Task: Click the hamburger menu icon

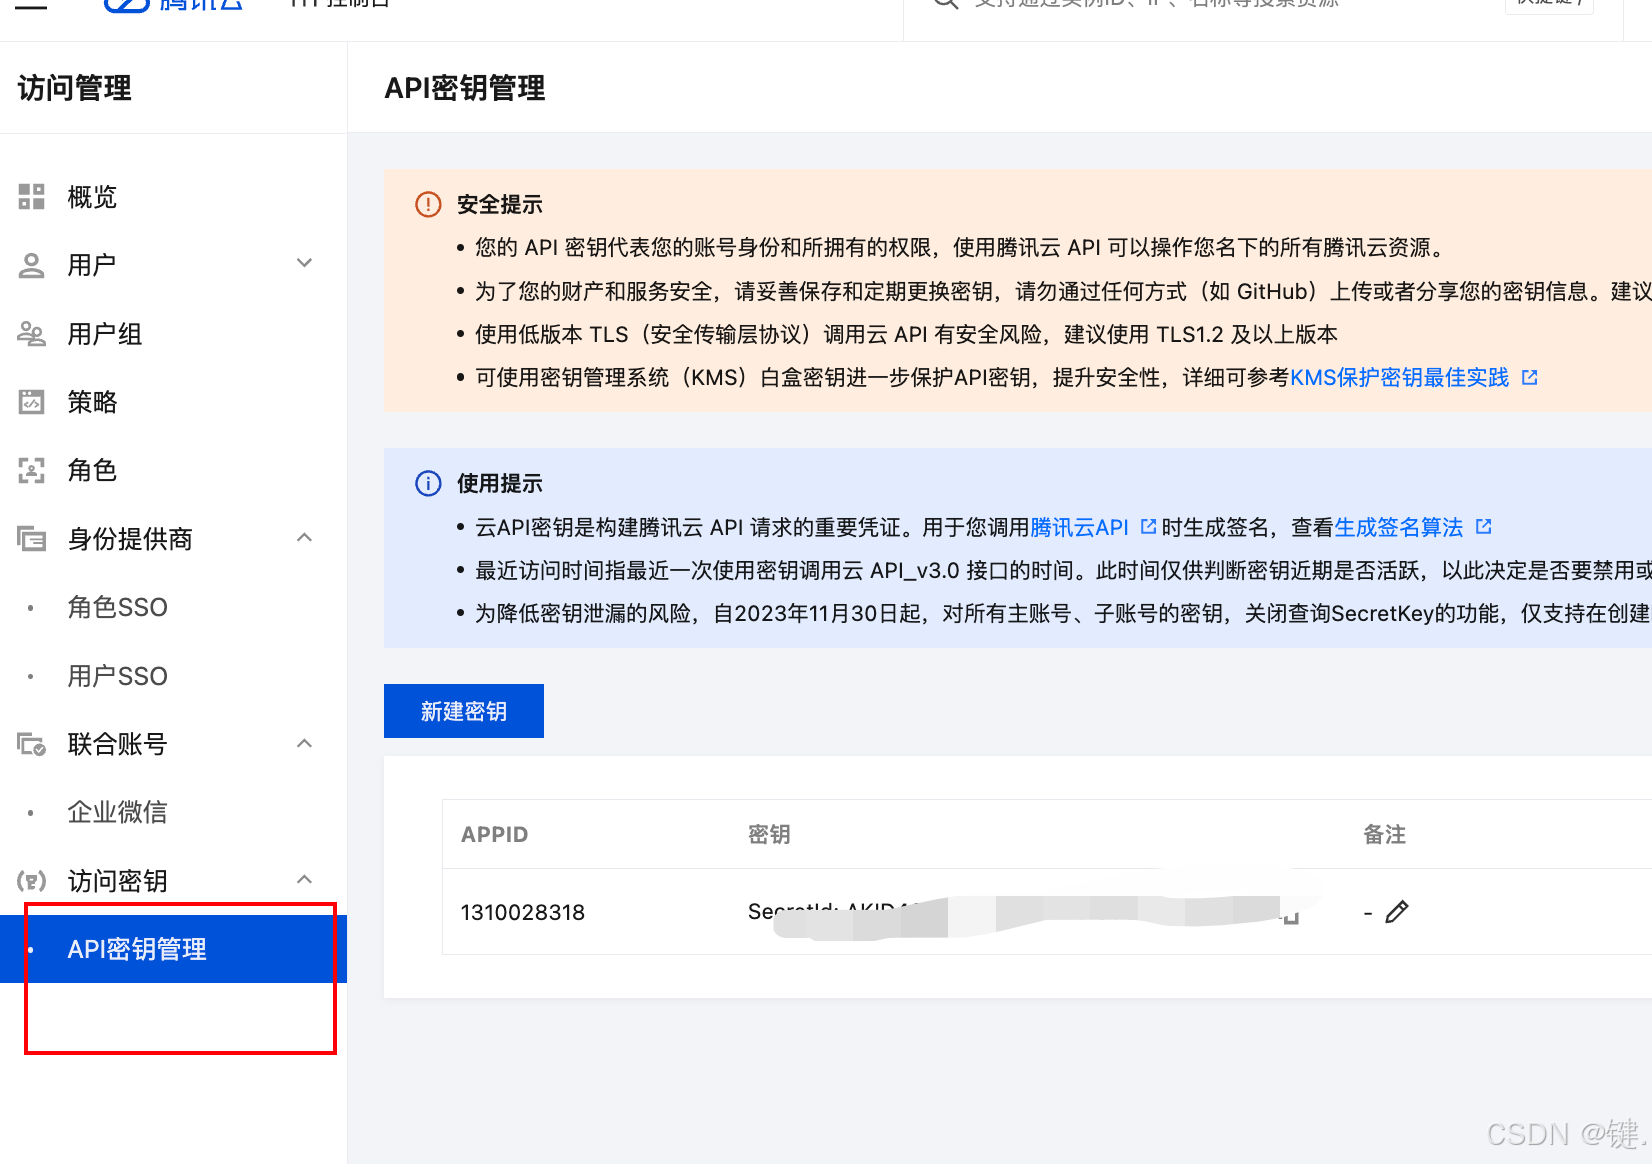Action: 30,4
